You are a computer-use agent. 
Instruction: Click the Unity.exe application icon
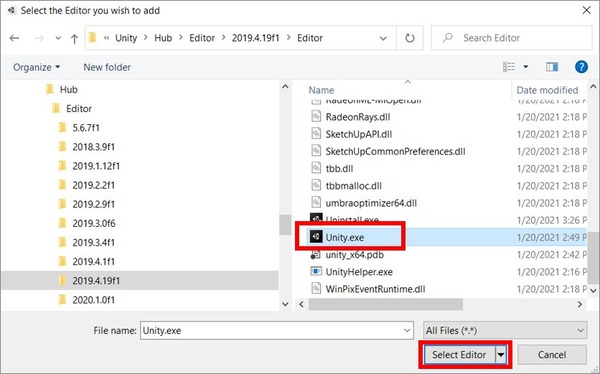click(316, 237)
